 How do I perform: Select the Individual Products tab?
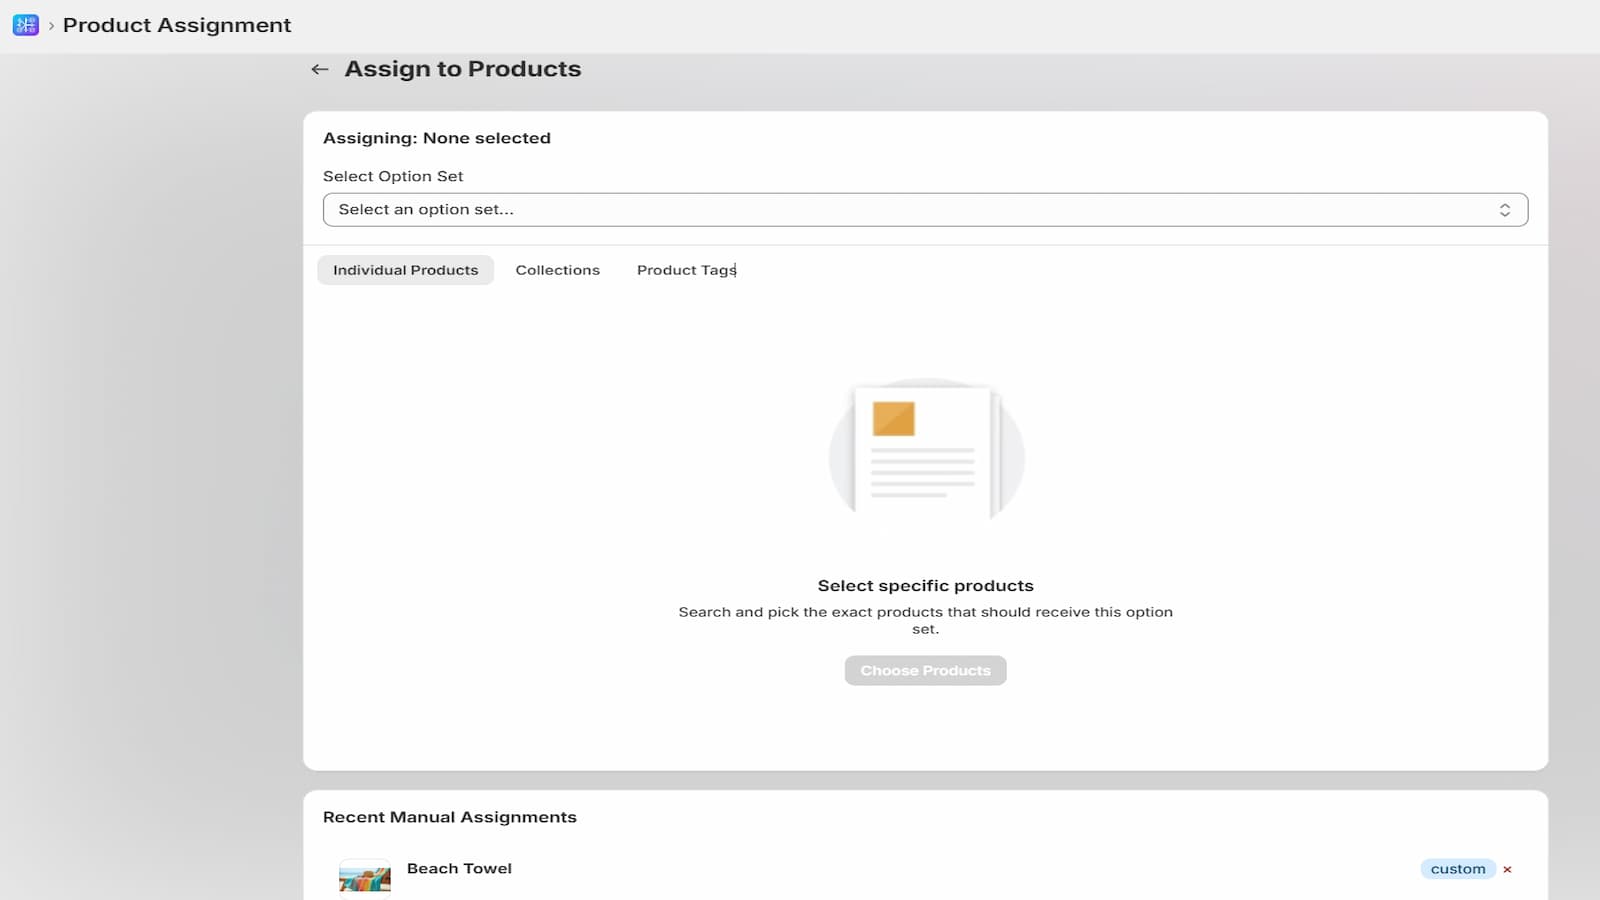[405, 269]
